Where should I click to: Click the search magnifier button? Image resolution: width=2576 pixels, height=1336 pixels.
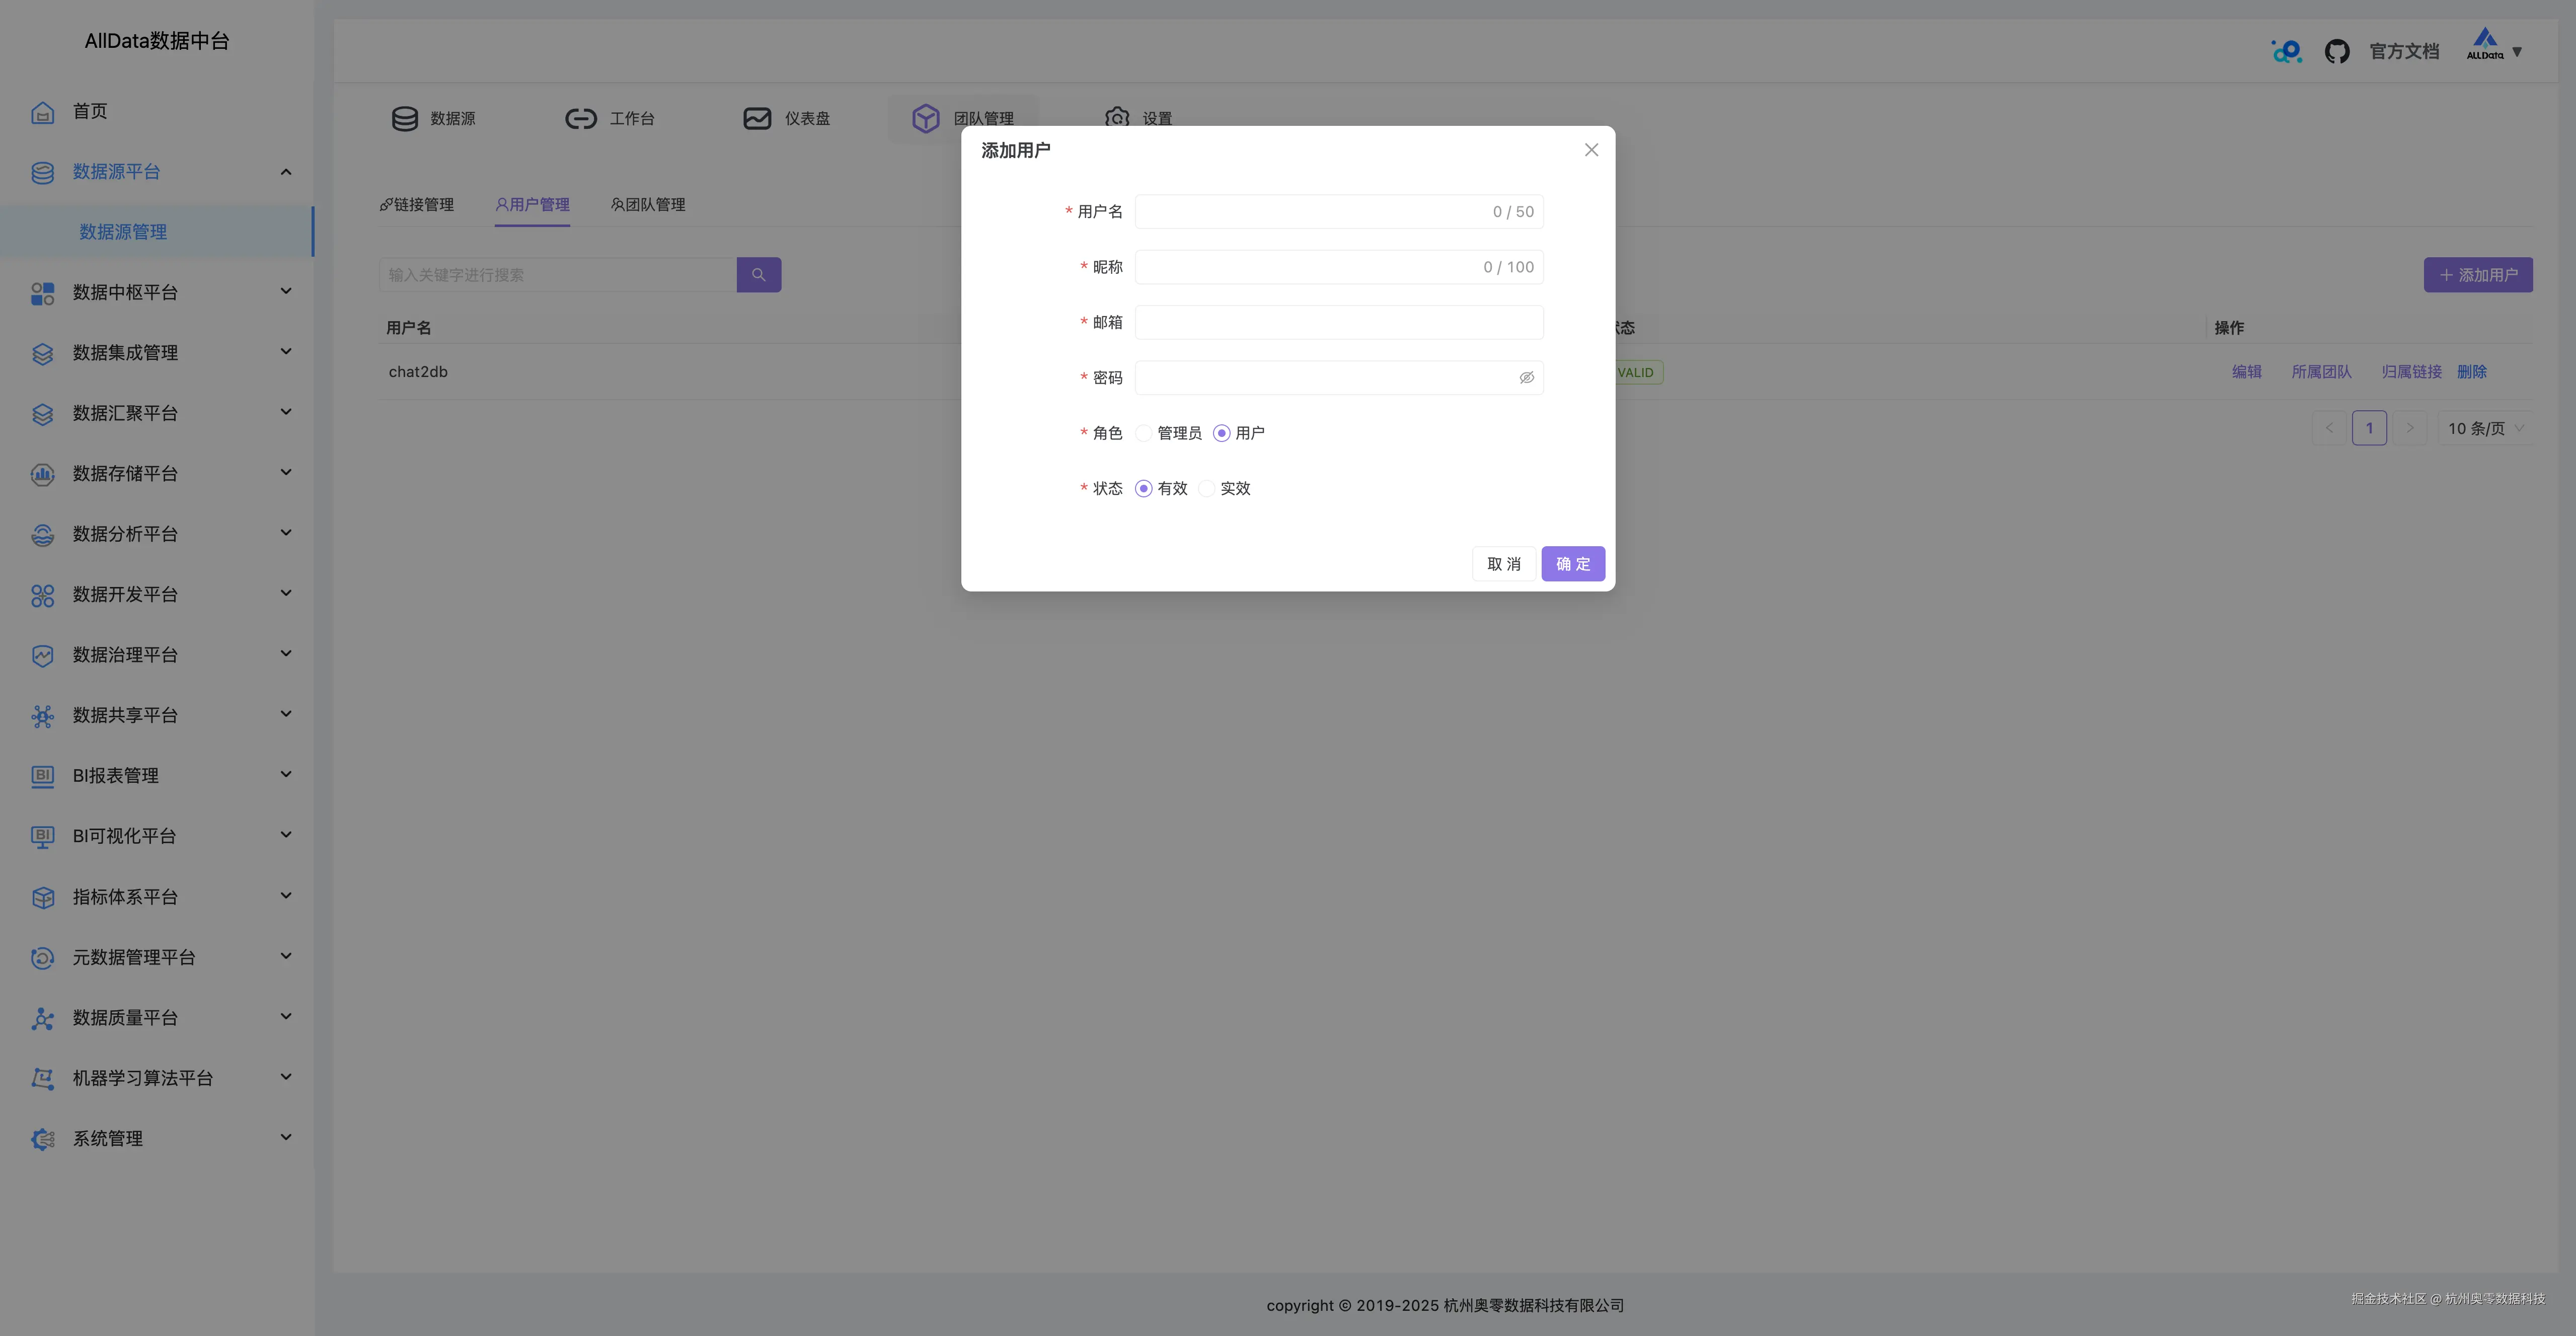(x=758, y=274)
